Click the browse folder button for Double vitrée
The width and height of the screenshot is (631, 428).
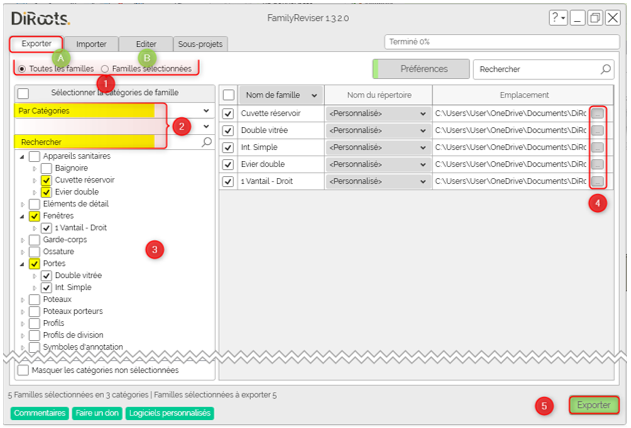pyautogui.click(x=597, y=131)
